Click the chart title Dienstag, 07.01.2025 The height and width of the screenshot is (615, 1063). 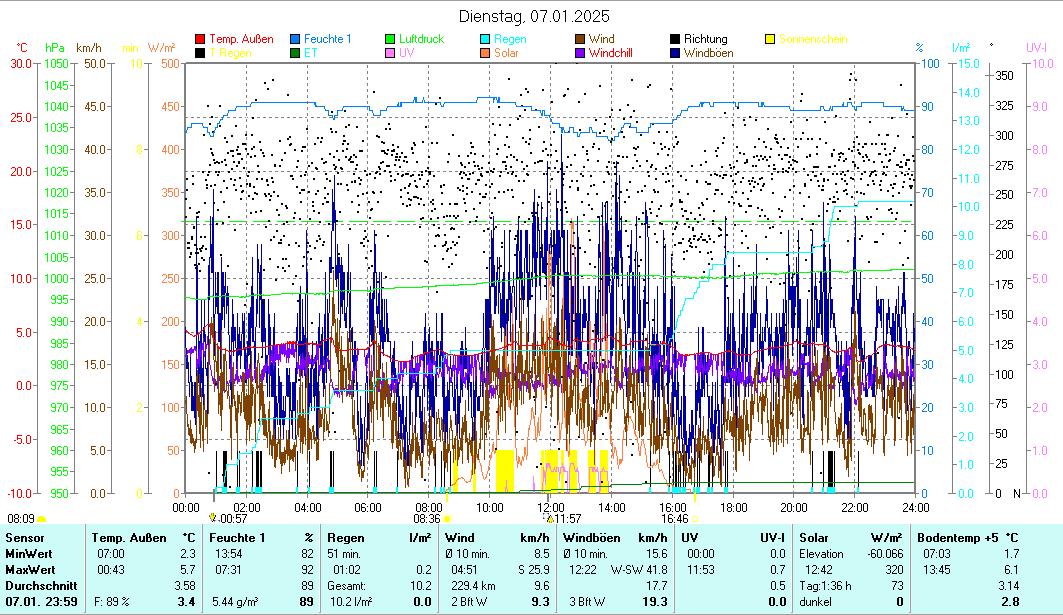(533, 16)
